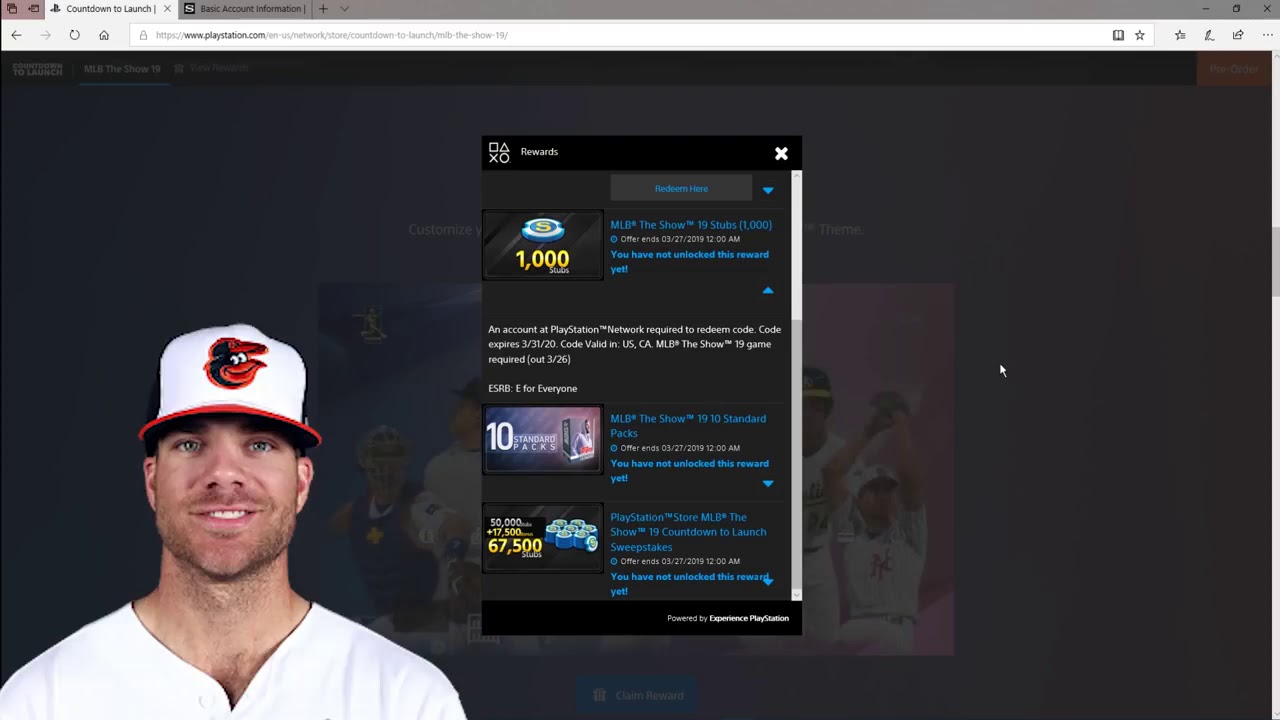Switch to Basic Account Information tab
The image size is (1280, 720).
click(244, 9)
